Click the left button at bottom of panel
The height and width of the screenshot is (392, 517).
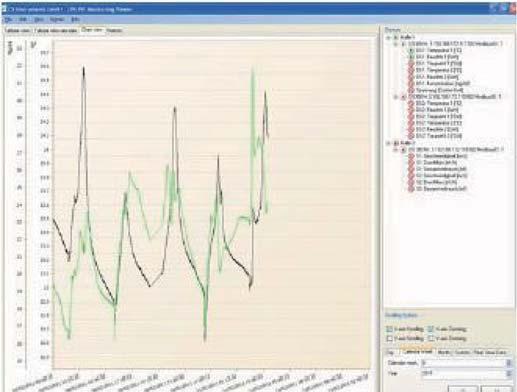tap(464, 389)
